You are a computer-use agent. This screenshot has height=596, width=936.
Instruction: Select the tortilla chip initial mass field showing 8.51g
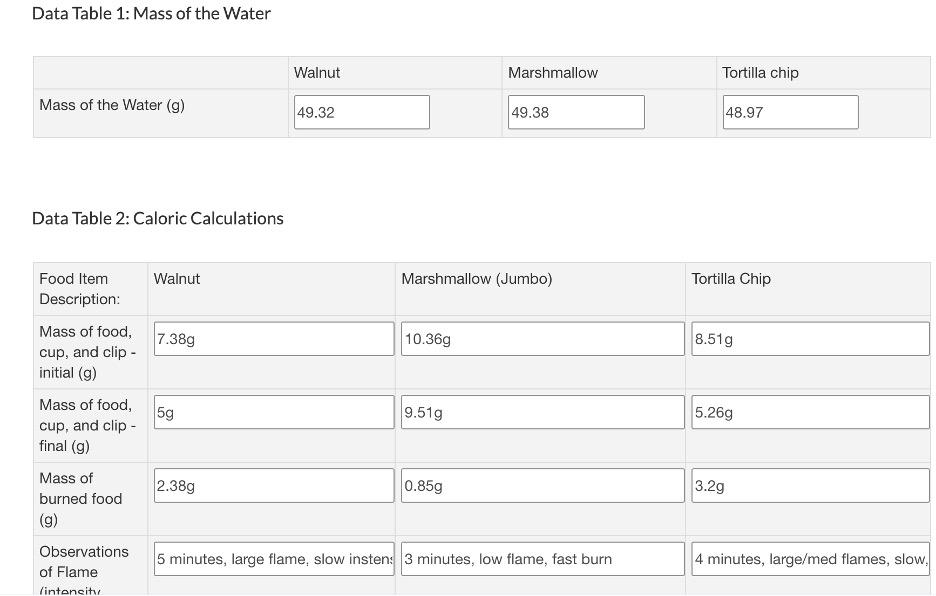coord(810,338)
